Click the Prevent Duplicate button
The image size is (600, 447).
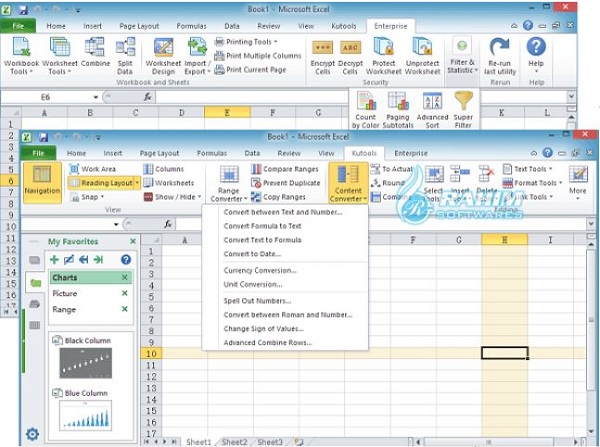pos(285,183)
